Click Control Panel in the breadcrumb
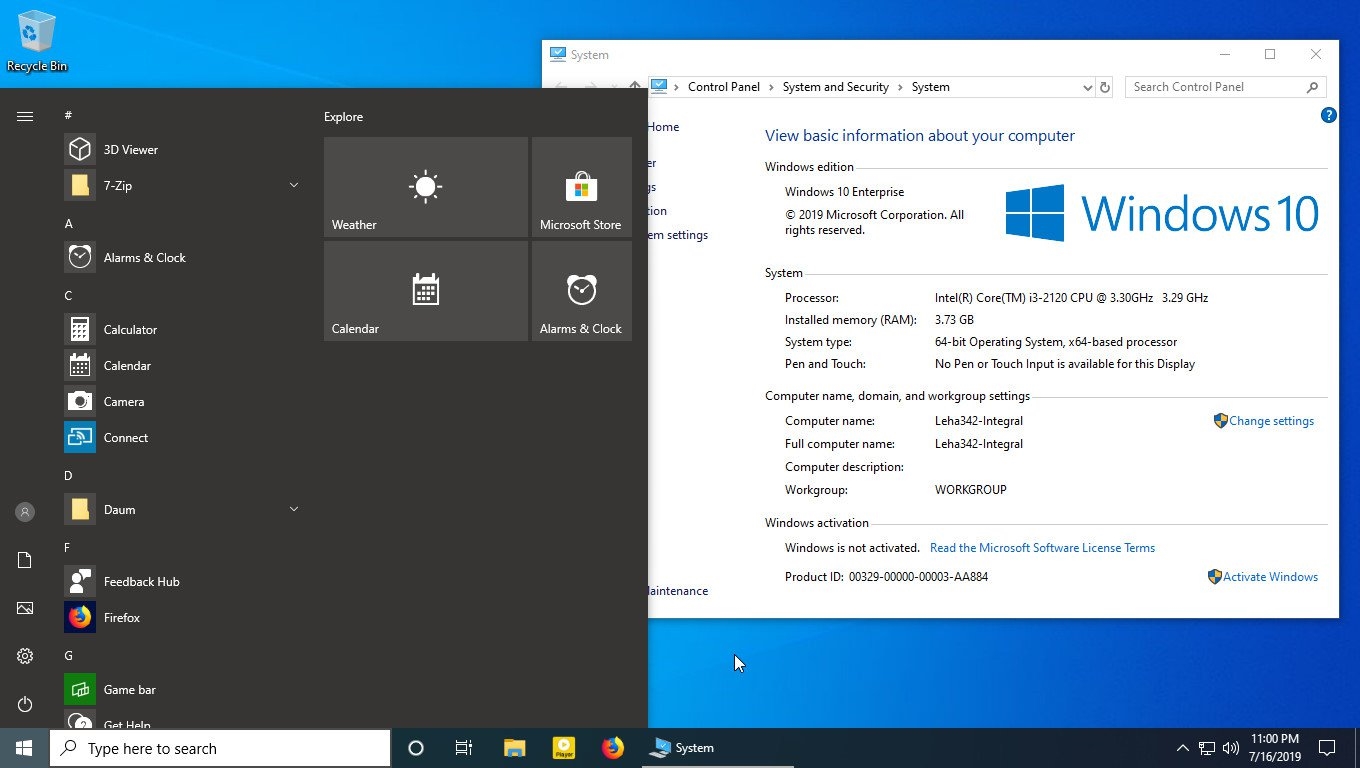The image size is (1360, 768). tap(724, 87)
